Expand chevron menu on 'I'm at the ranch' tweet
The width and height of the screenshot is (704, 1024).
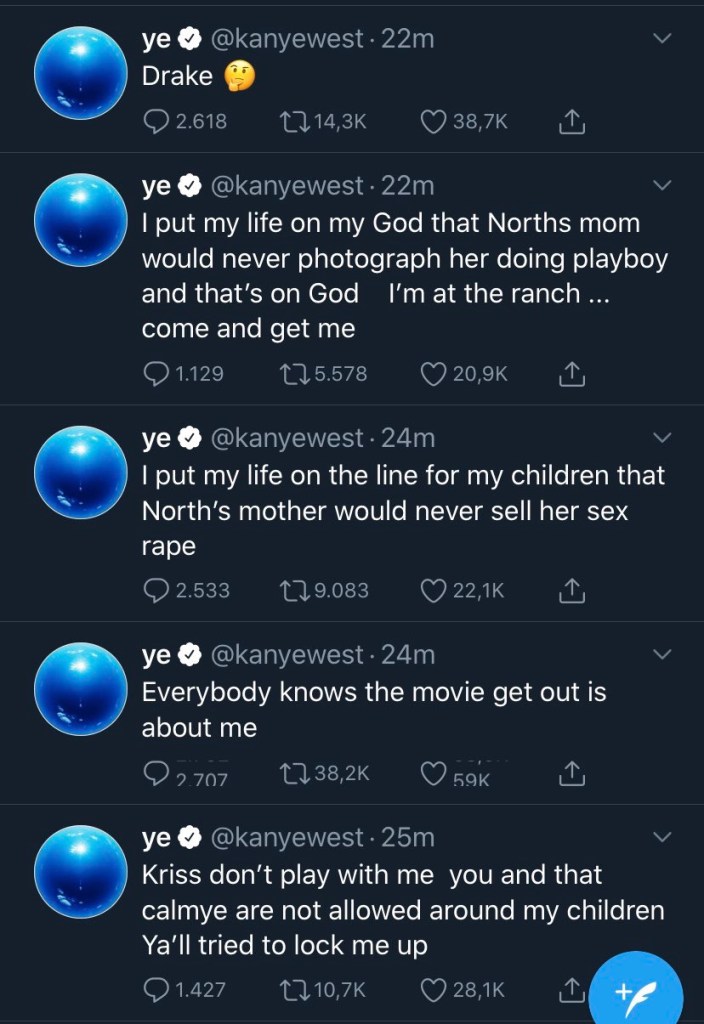coord(662,186)
